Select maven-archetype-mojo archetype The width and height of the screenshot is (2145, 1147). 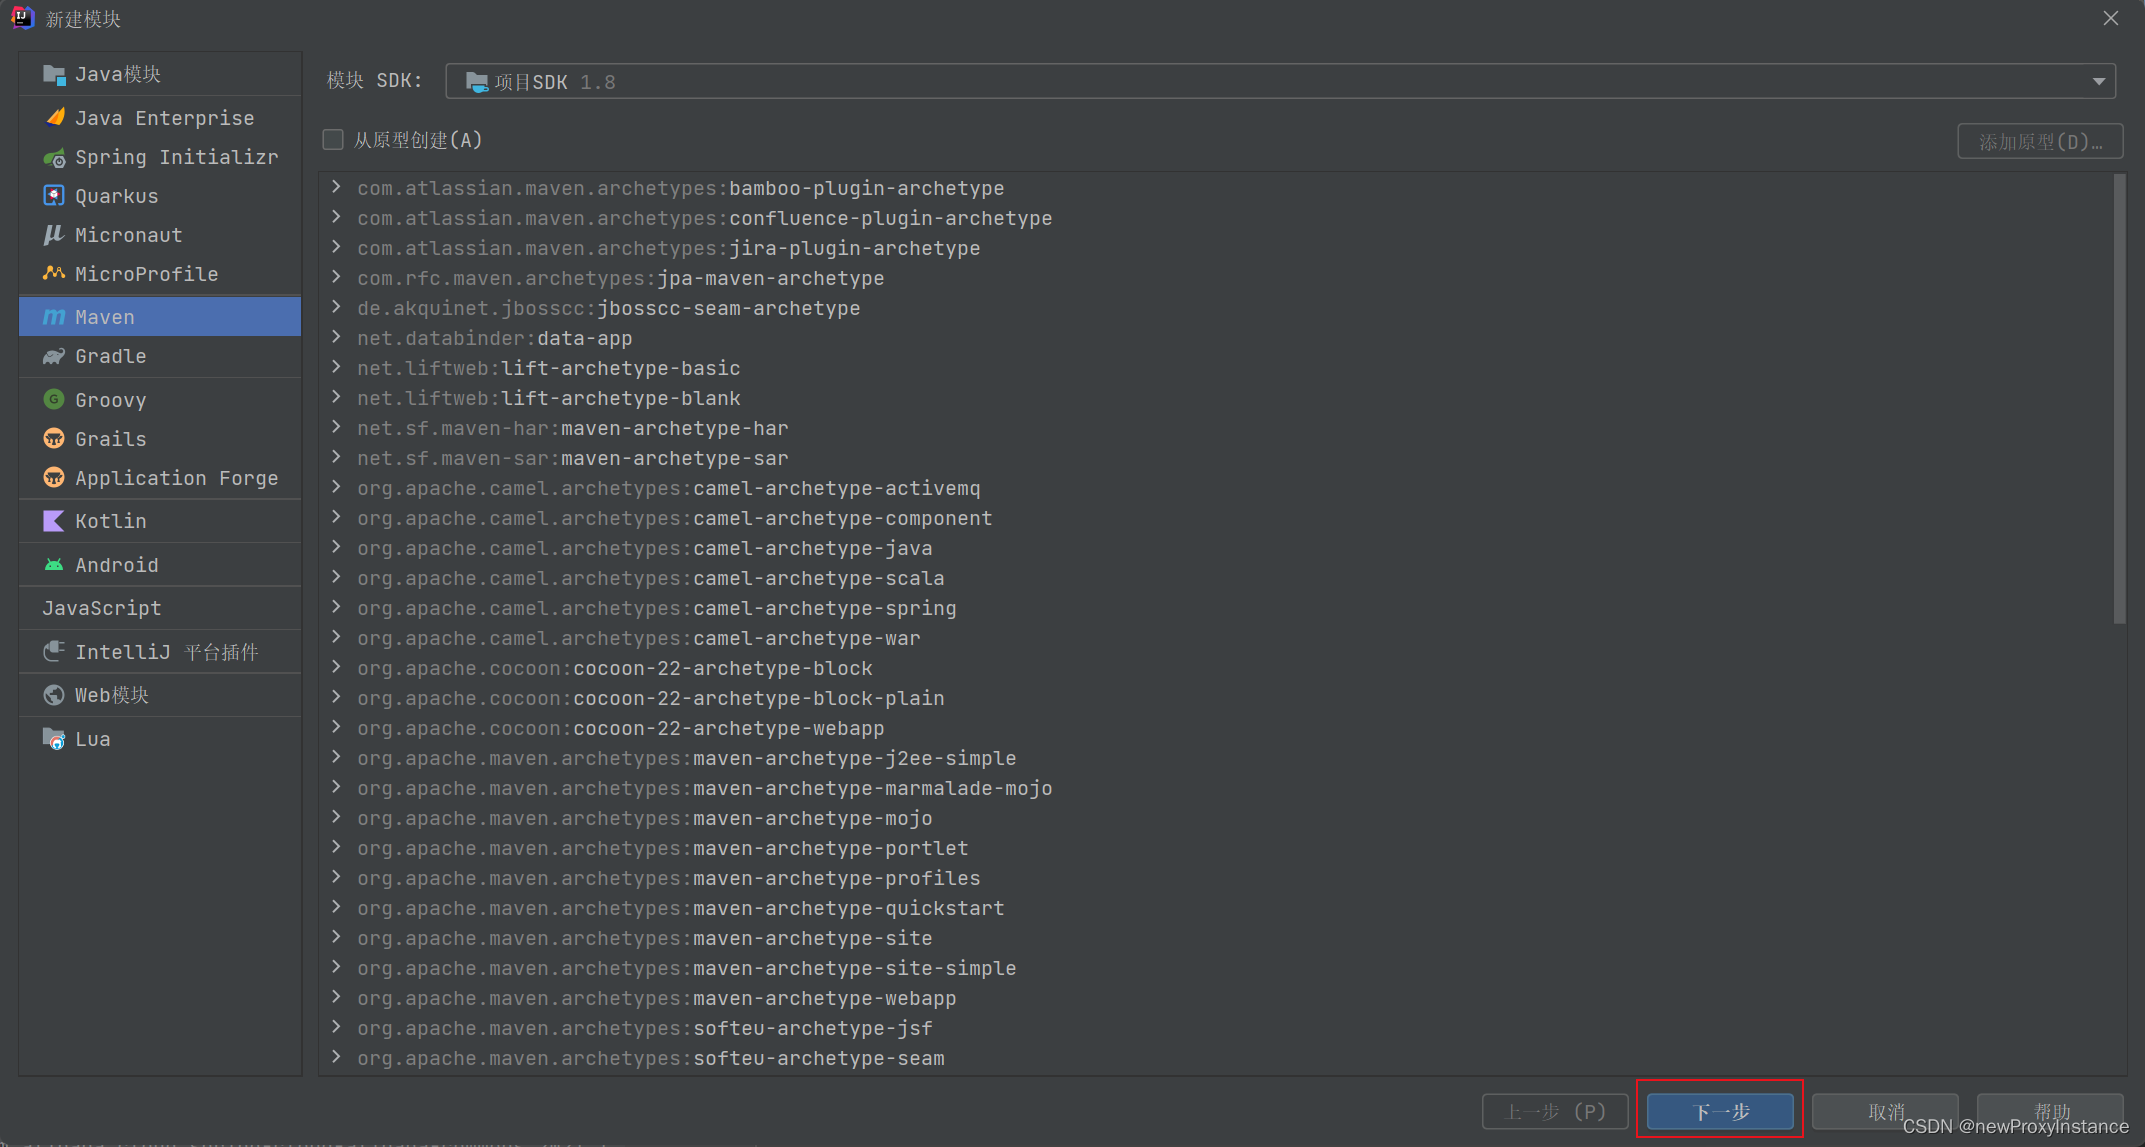(645, 818)
